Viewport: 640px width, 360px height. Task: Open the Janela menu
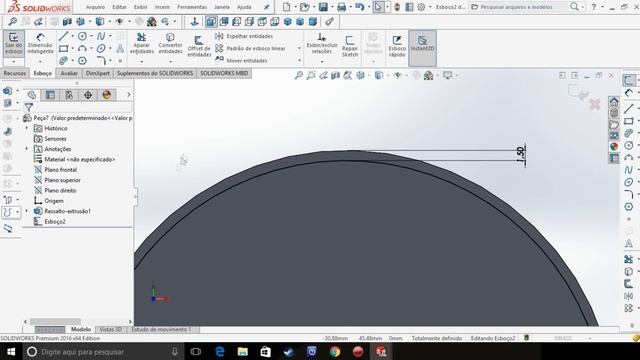pyautogui.click(x=222, y=7)
